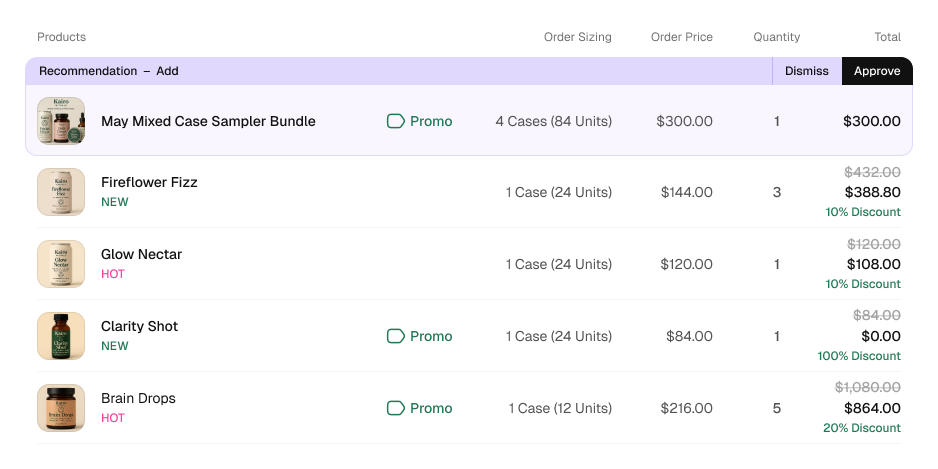Screen dimensions: 938x469
Task: Open the May Mixed Case Sampler Bundle thumbnail
Action: (x=61, y=121)
